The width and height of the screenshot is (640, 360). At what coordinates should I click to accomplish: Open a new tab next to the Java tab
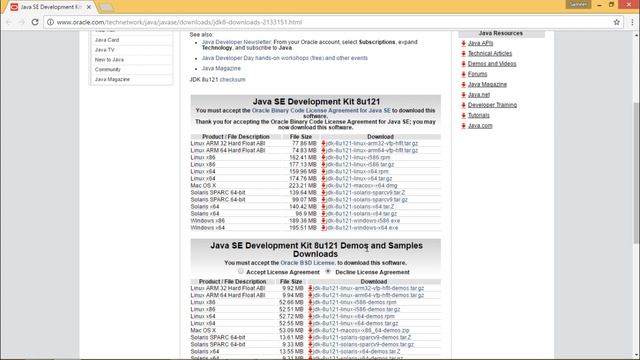pos(107,7)
